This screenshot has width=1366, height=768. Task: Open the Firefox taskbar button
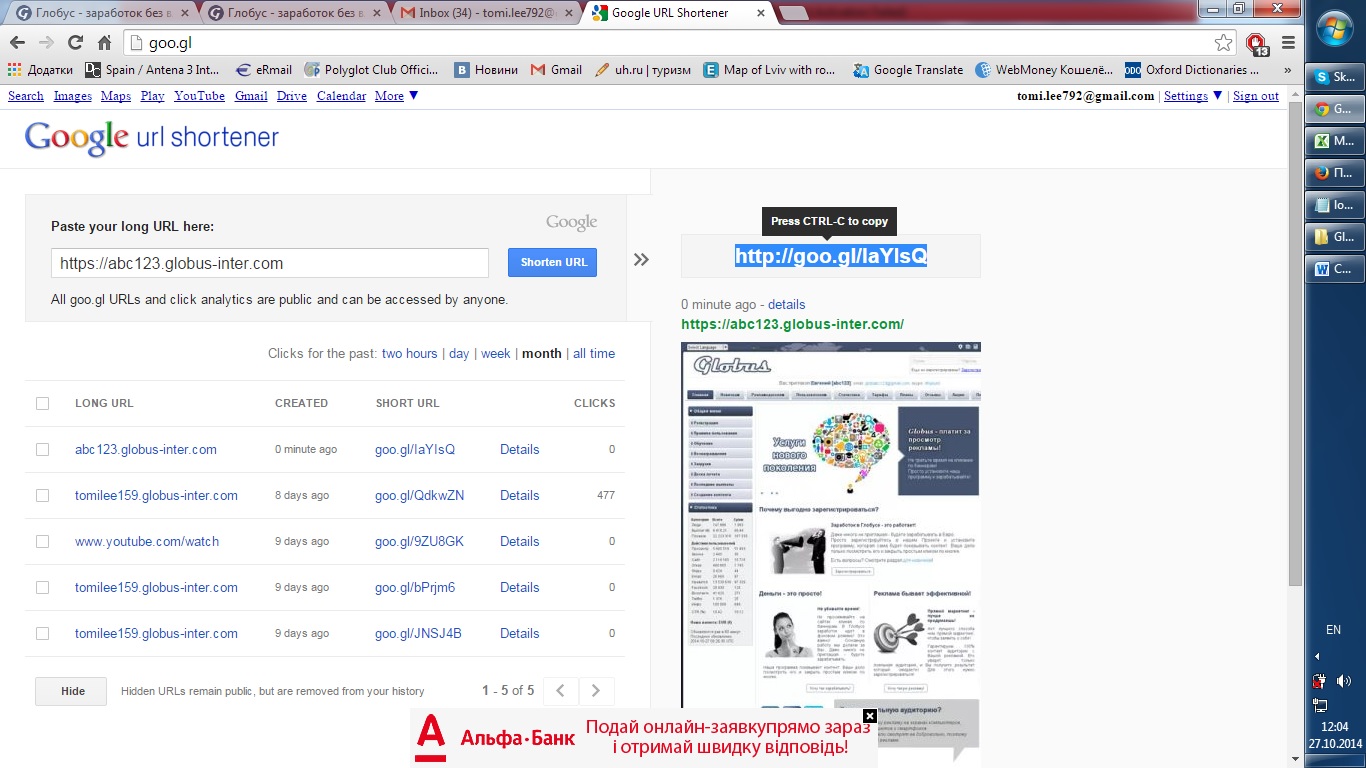pos(1334,173)
